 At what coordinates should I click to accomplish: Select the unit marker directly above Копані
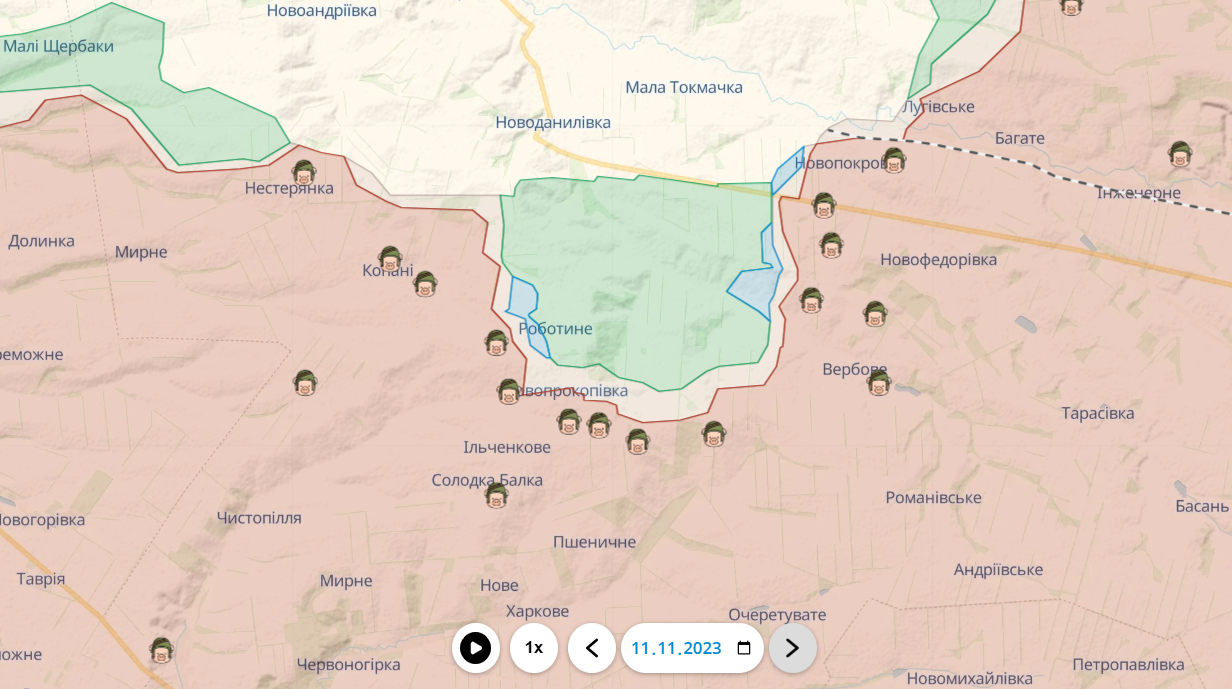pos(389,259)
